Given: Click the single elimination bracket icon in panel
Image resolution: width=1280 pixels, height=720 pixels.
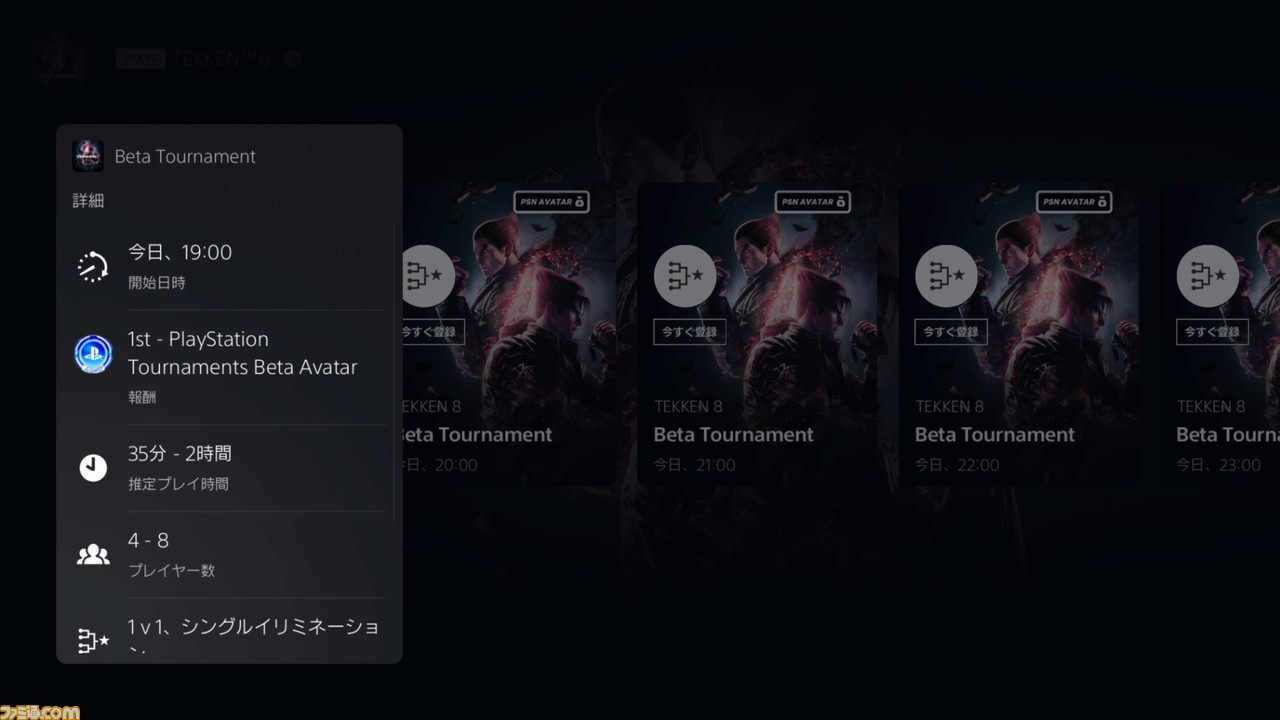Looking at the screenshot, I should tap(93, 640).
